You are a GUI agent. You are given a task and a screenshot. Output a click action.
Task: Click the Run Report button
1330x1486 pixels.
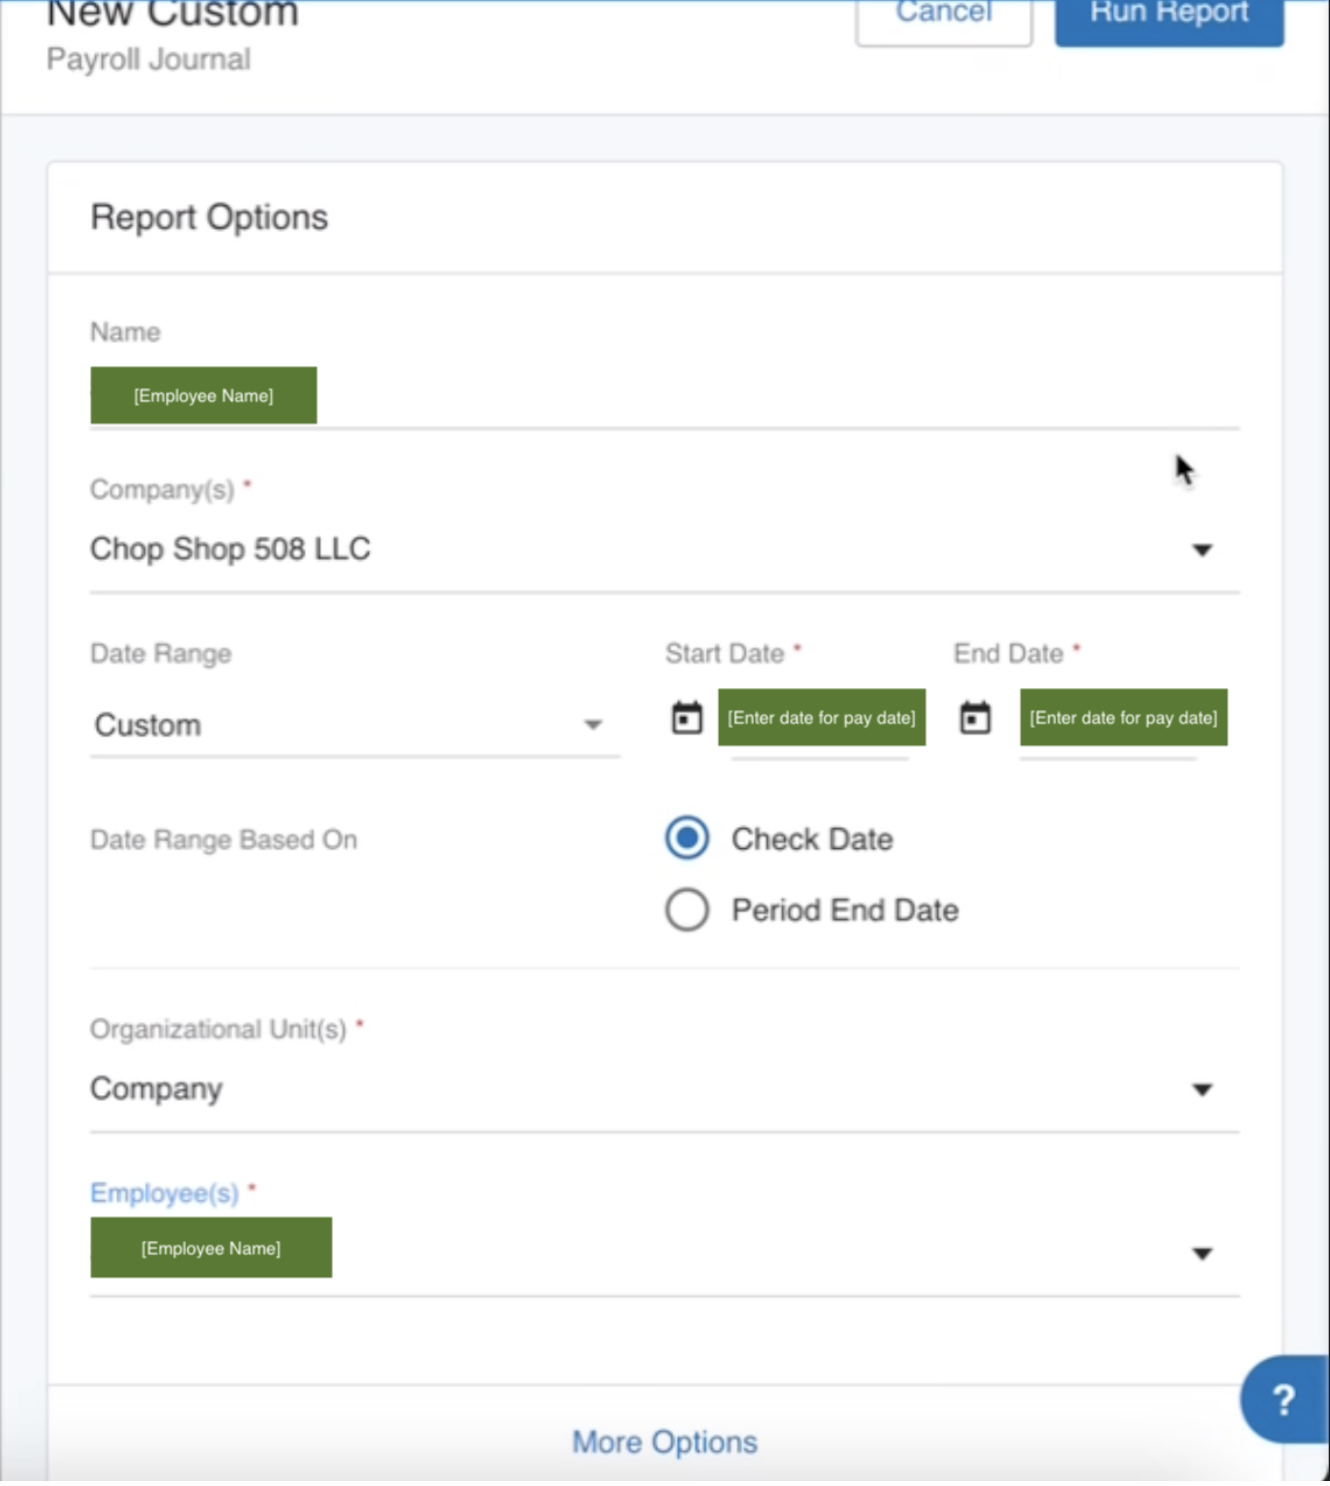point(1168,16)
